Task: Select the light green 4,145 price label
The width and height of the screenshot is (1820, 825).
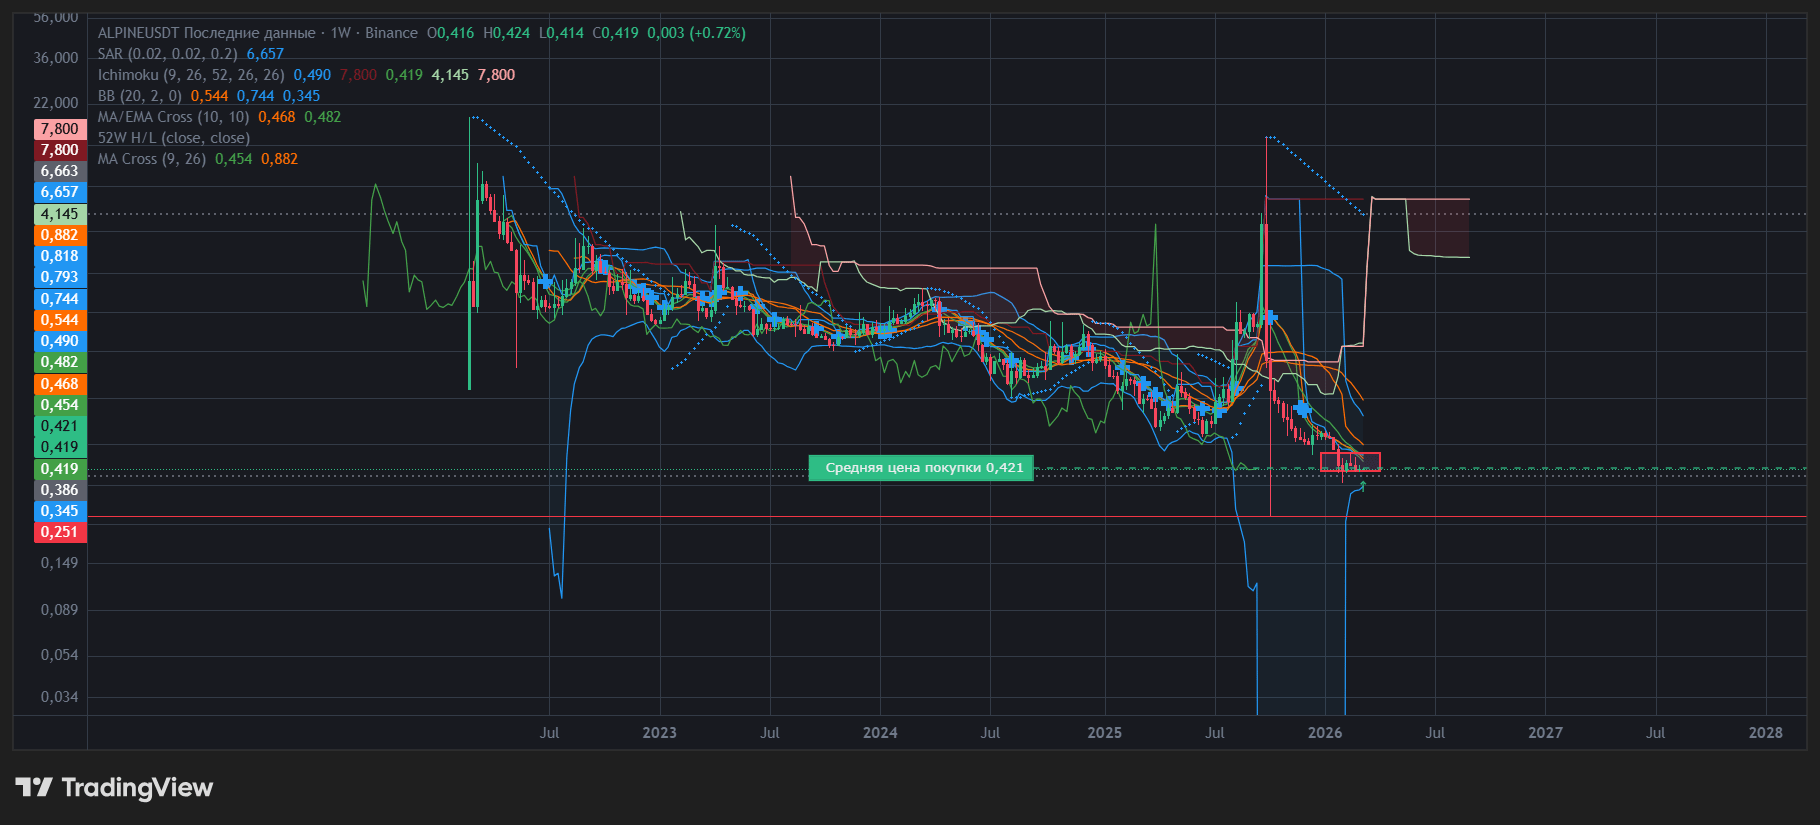Action: point(60,214)
